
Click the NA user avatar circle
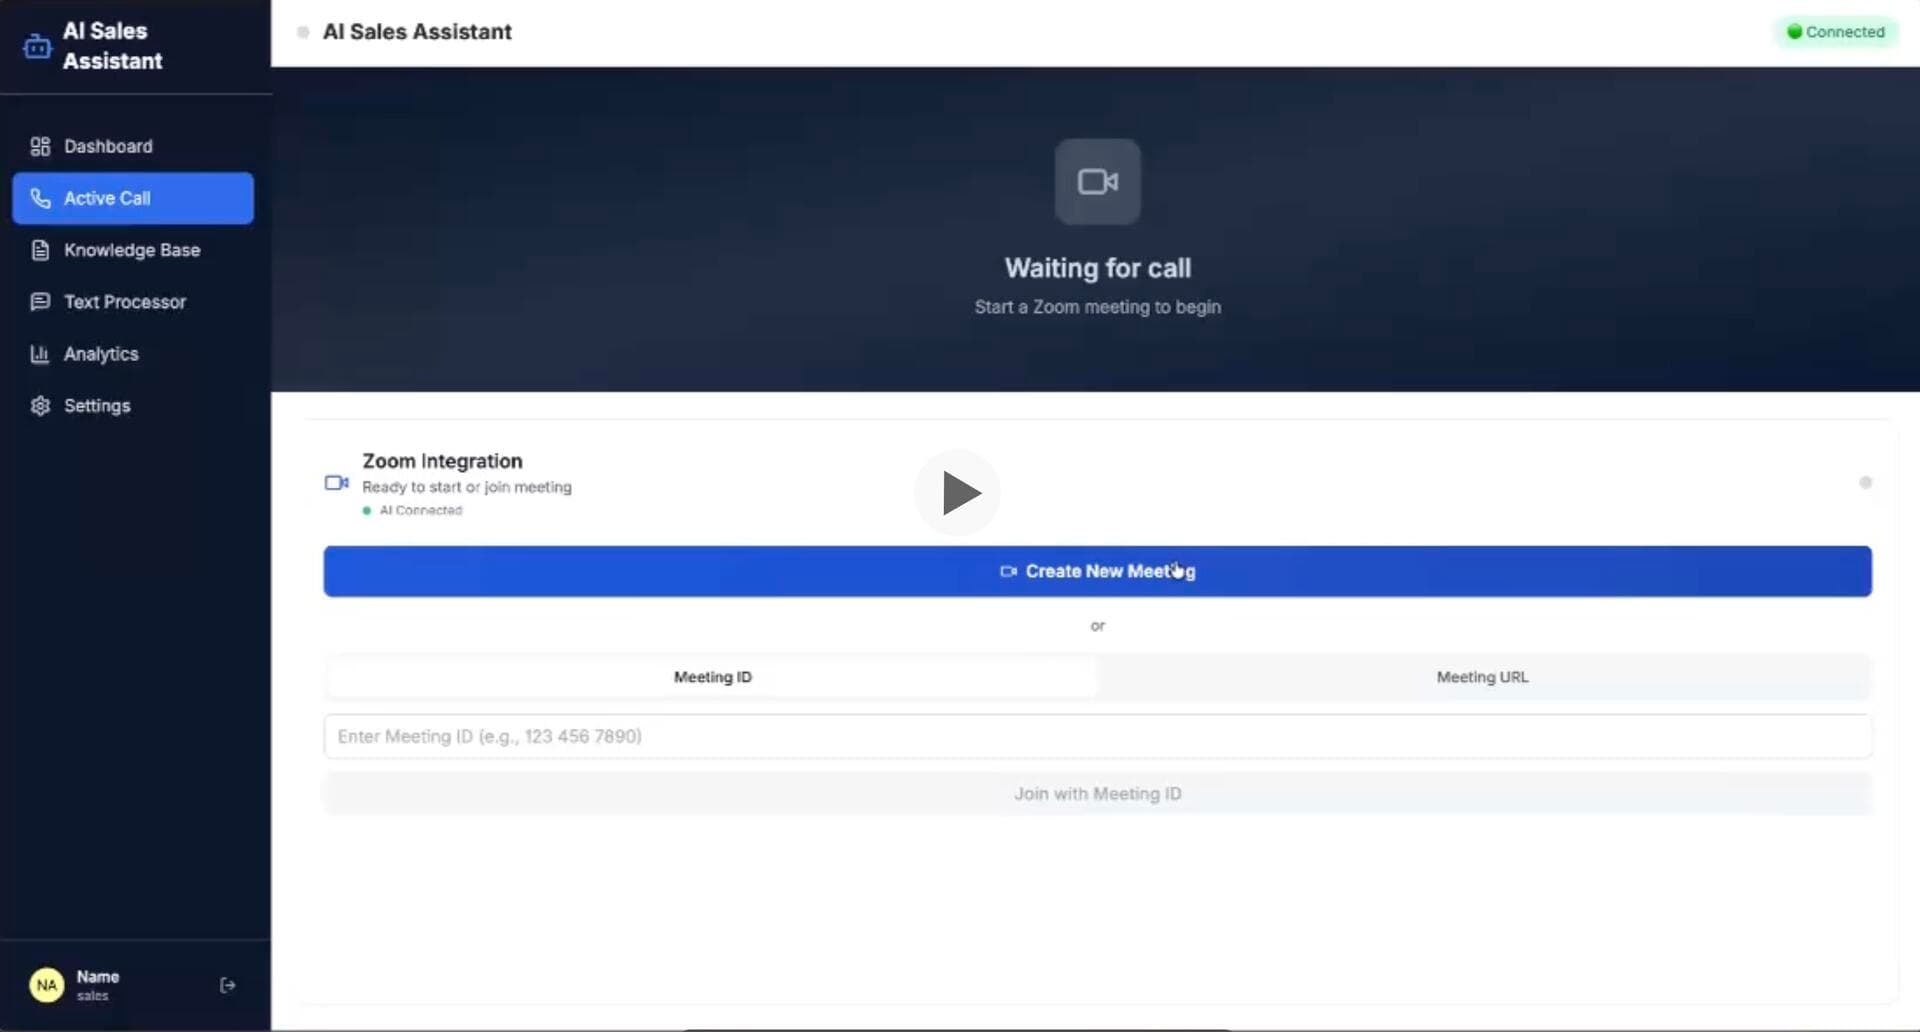pyautogui.click(x=46, y=984)
